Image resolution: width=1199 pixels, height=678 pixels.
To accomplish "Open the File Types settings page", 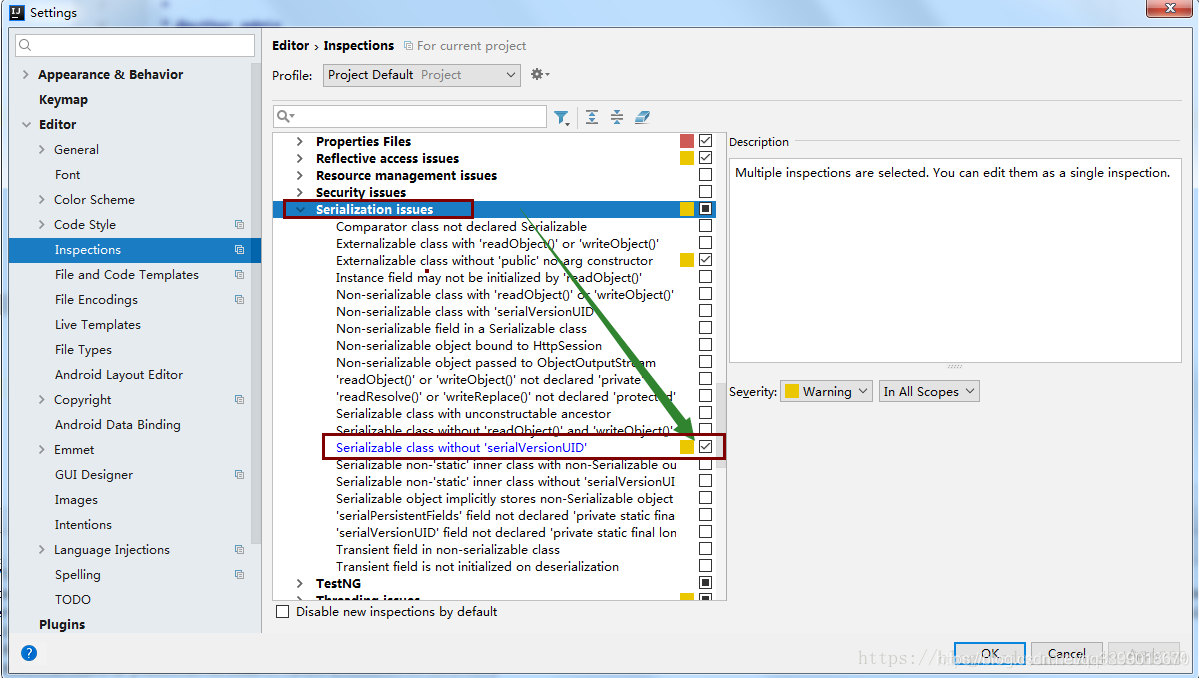I will click(x=83, y=349).
